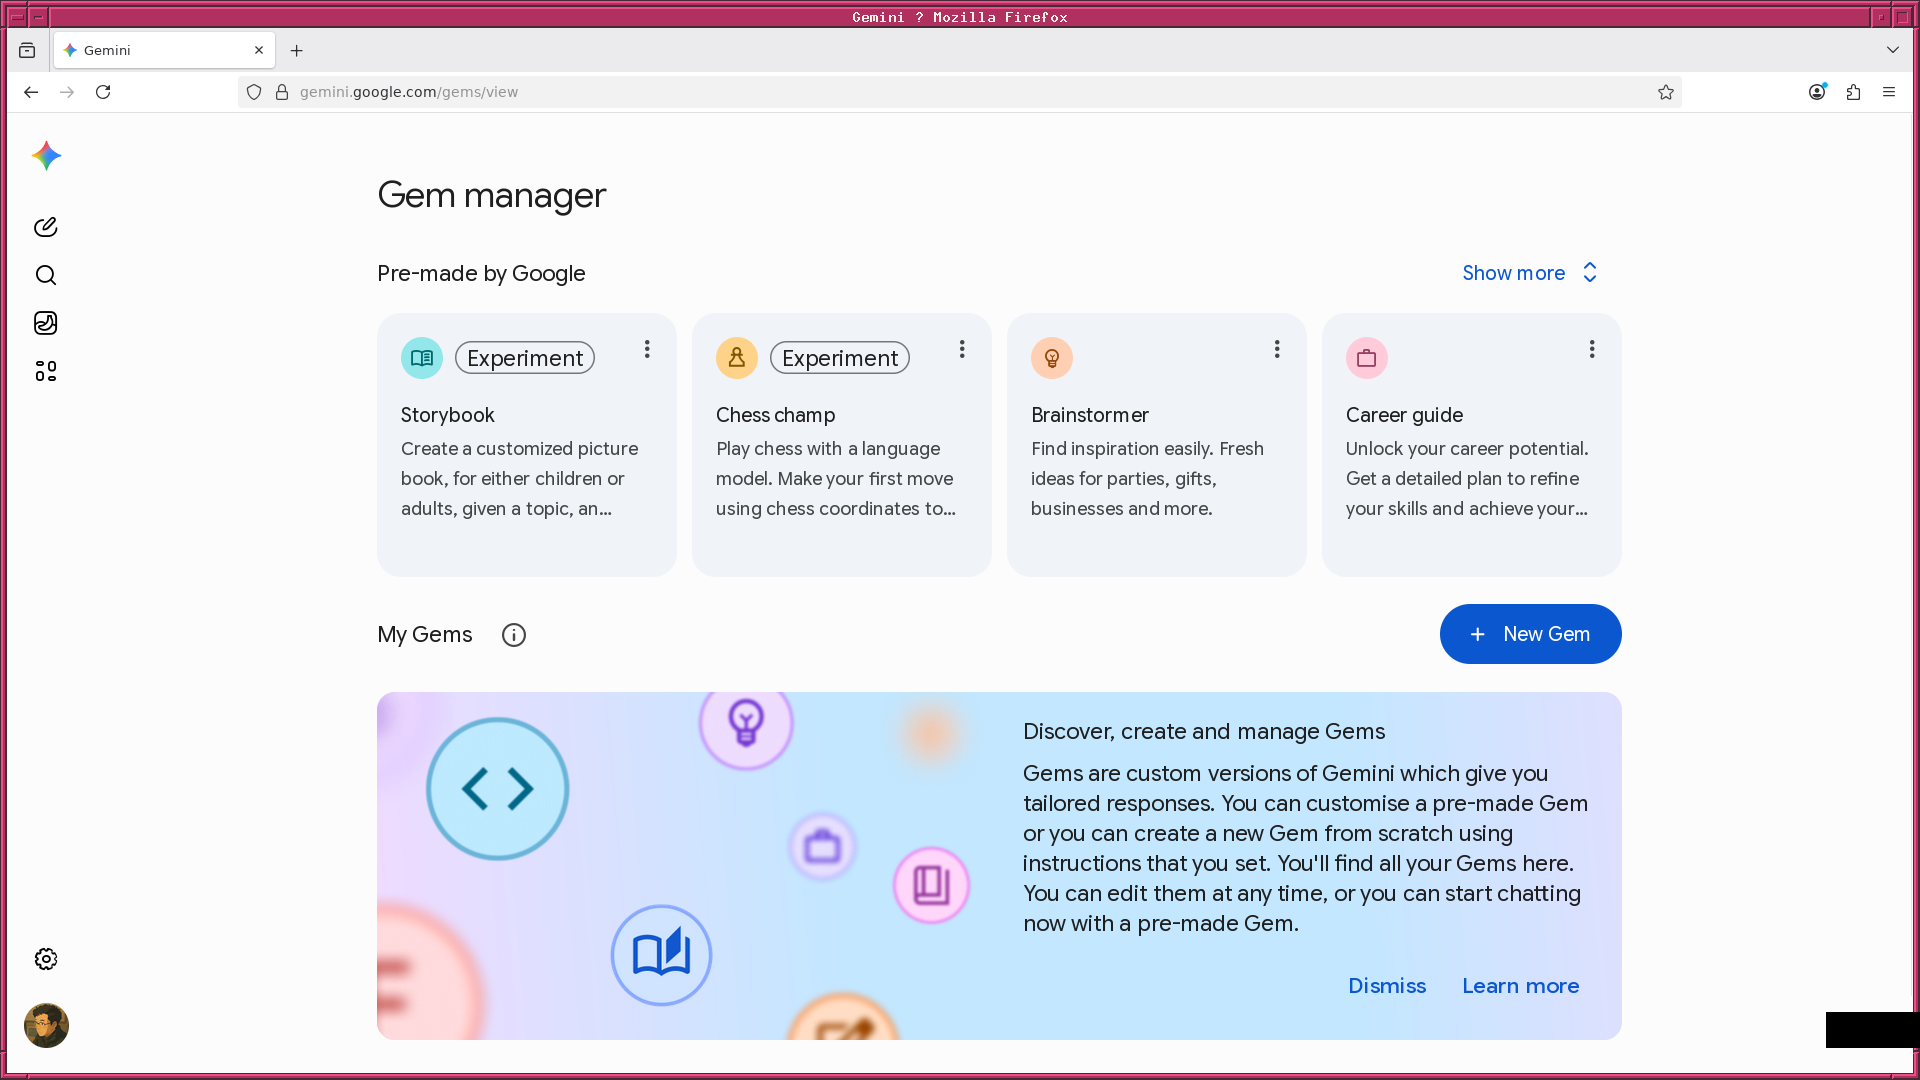Focus the address bar URL field
Viewport: 1920px width, 1080px height.
tap(960, 92)
